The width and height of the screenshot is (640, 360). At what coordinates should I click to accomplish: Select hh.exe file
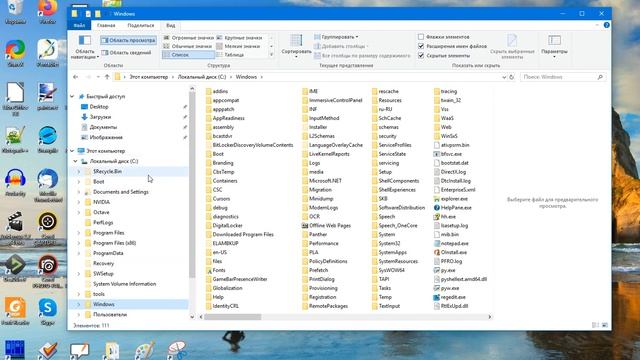(x=445, y=217)
